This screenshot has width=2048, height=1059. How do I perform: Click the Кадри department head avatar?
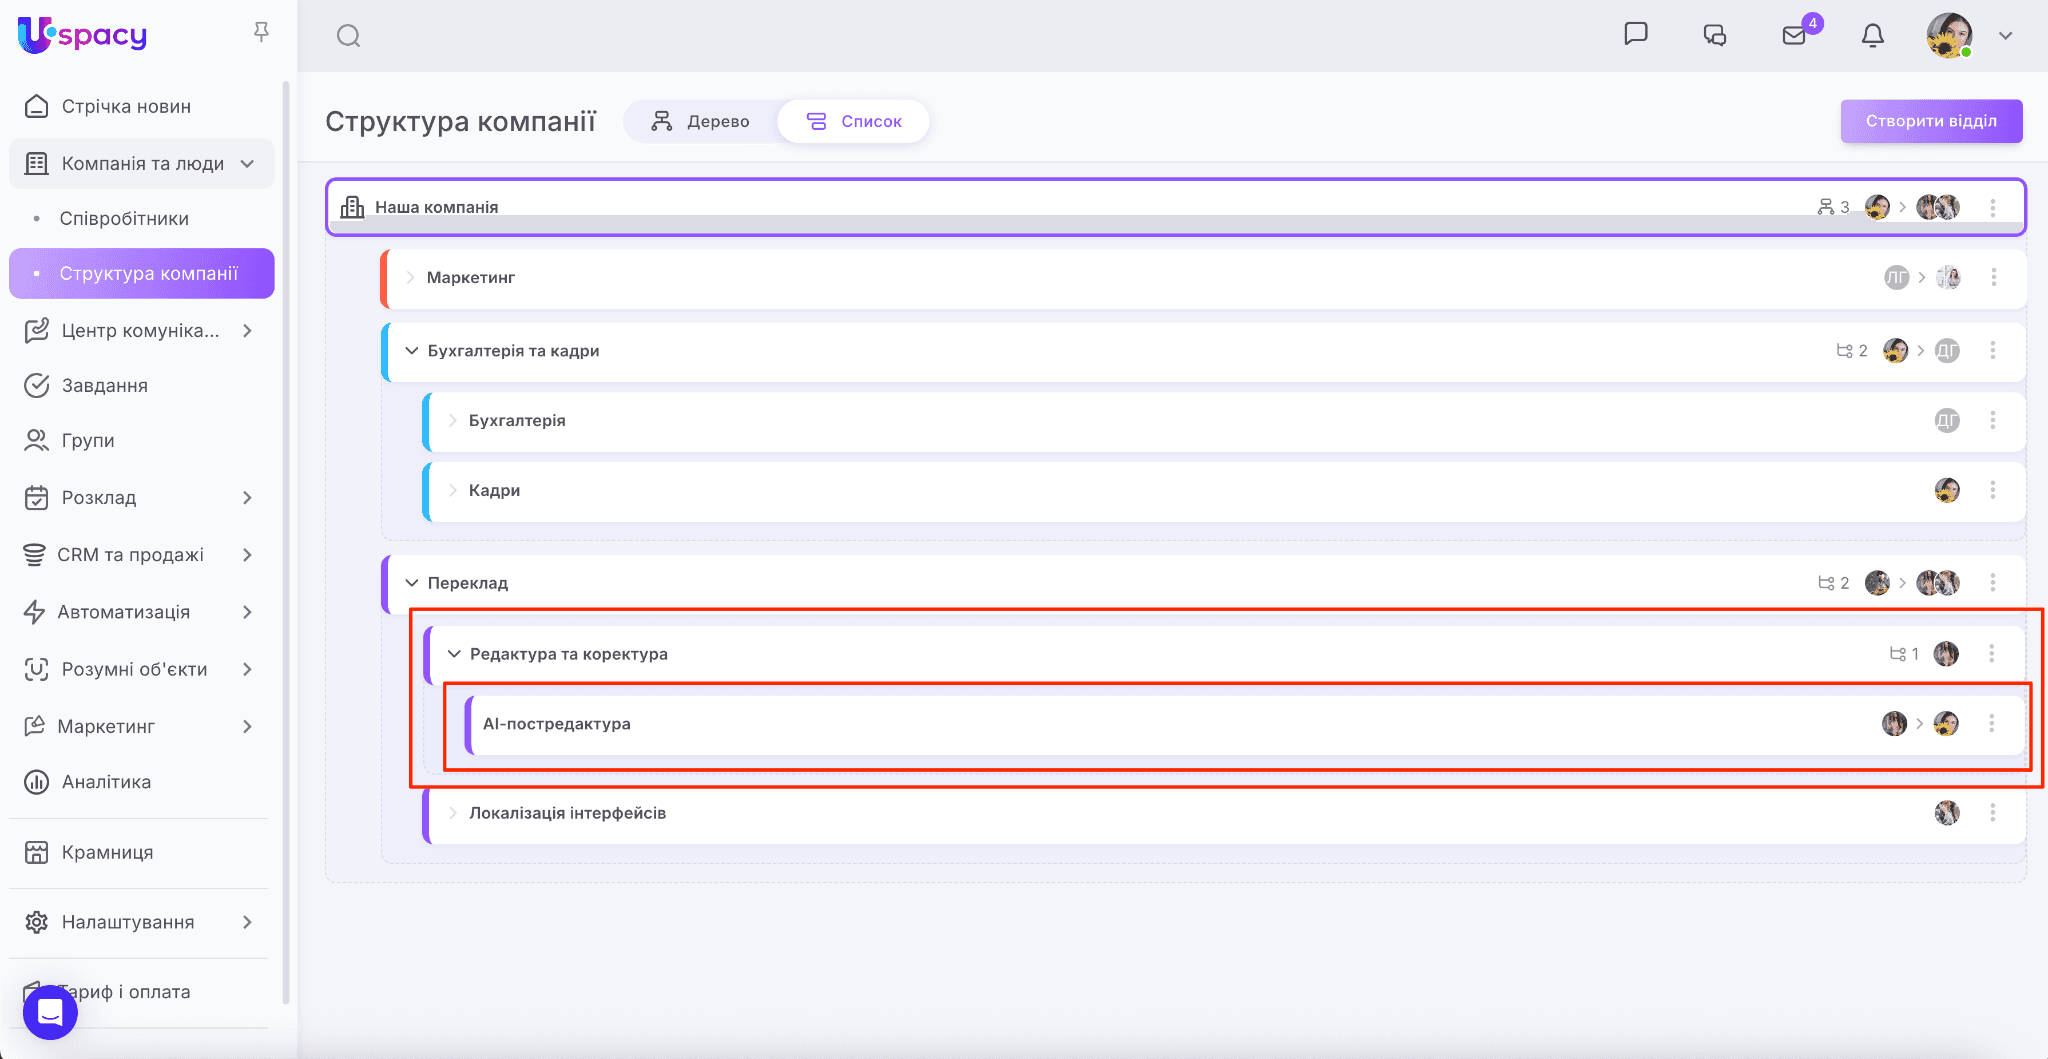(x=1946, y=490)
